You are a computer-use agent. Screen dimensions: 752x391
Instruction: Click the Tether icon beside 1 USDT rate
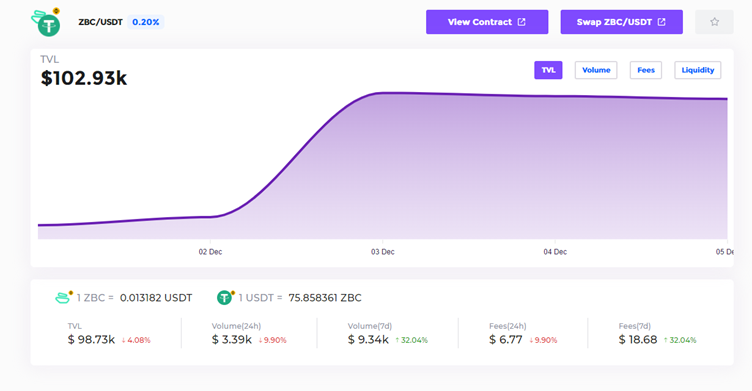click(225, 297)
